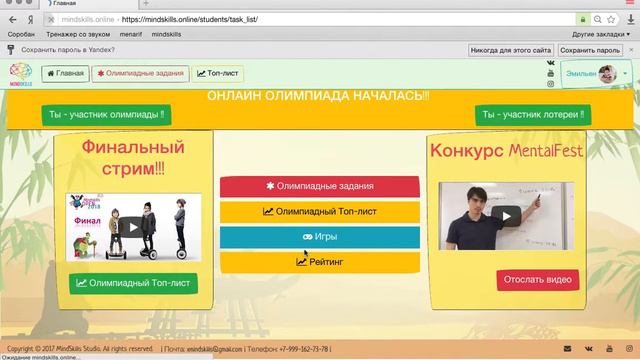Click green Олимпиадный Топ-лист button
This screenshot has width=640, height=360.
pyautogui.click(x=133, y=283)
